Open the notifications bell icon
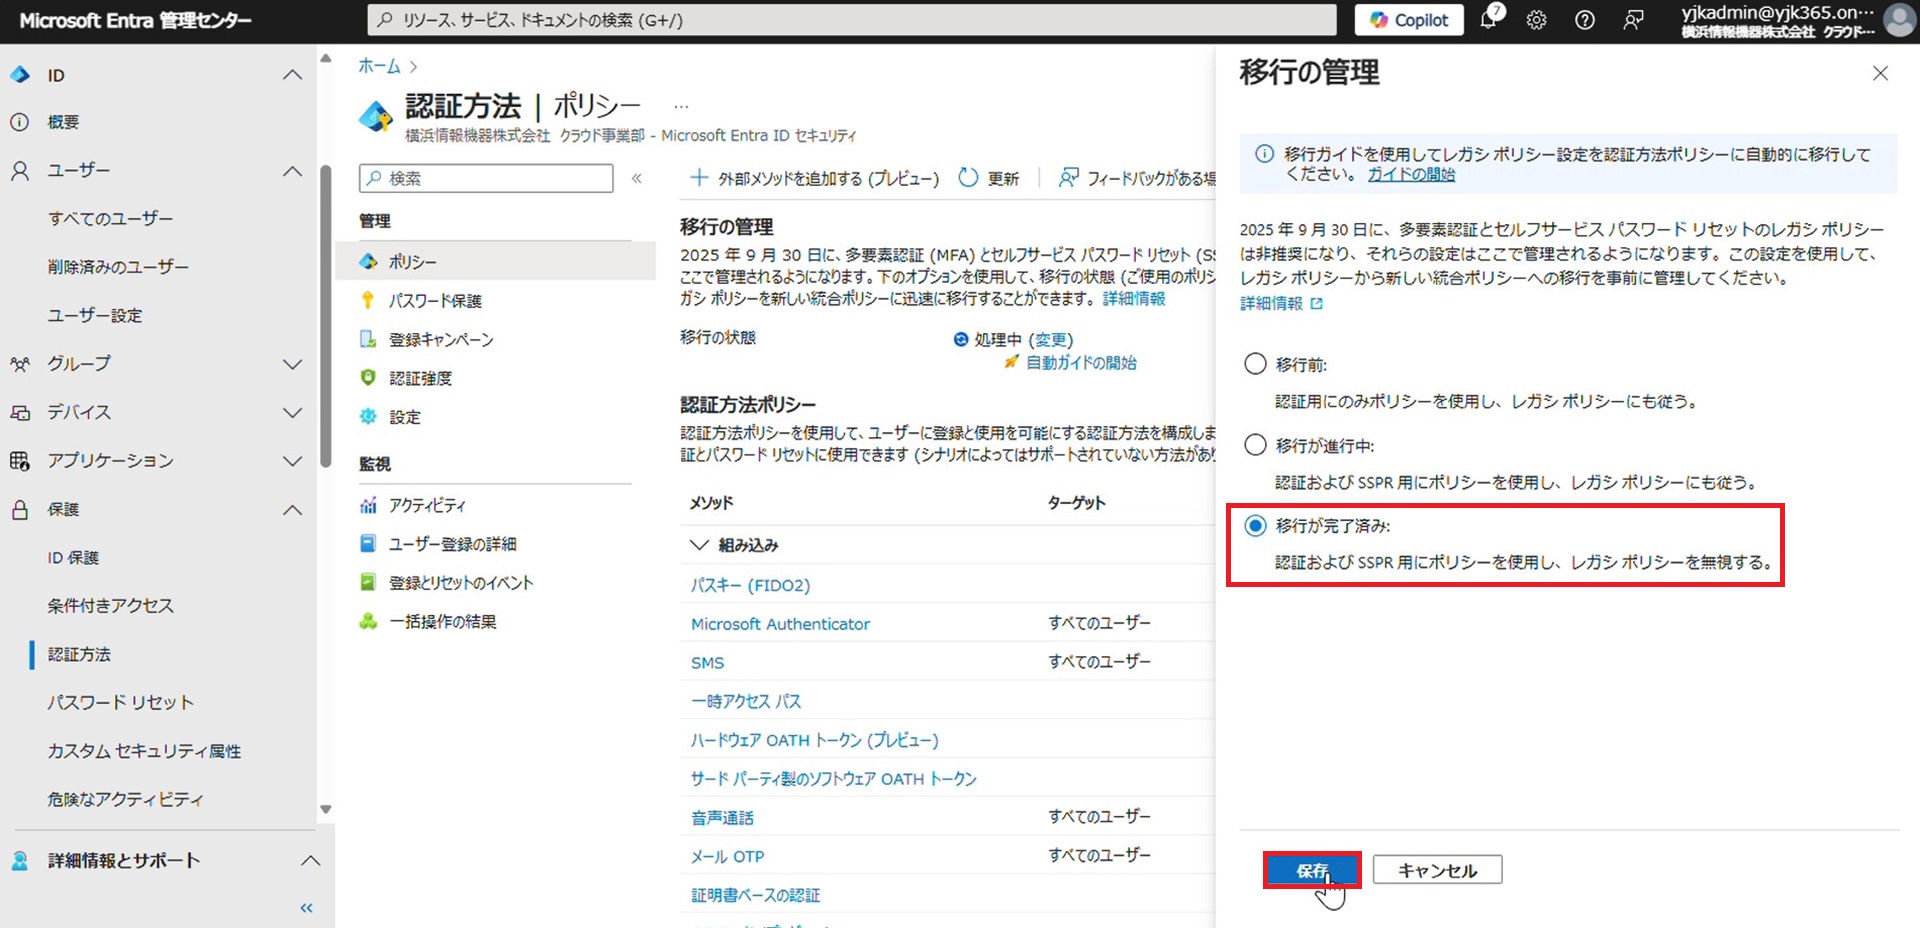Viewport: 1920px width, 928px height. coord(1489,20)
